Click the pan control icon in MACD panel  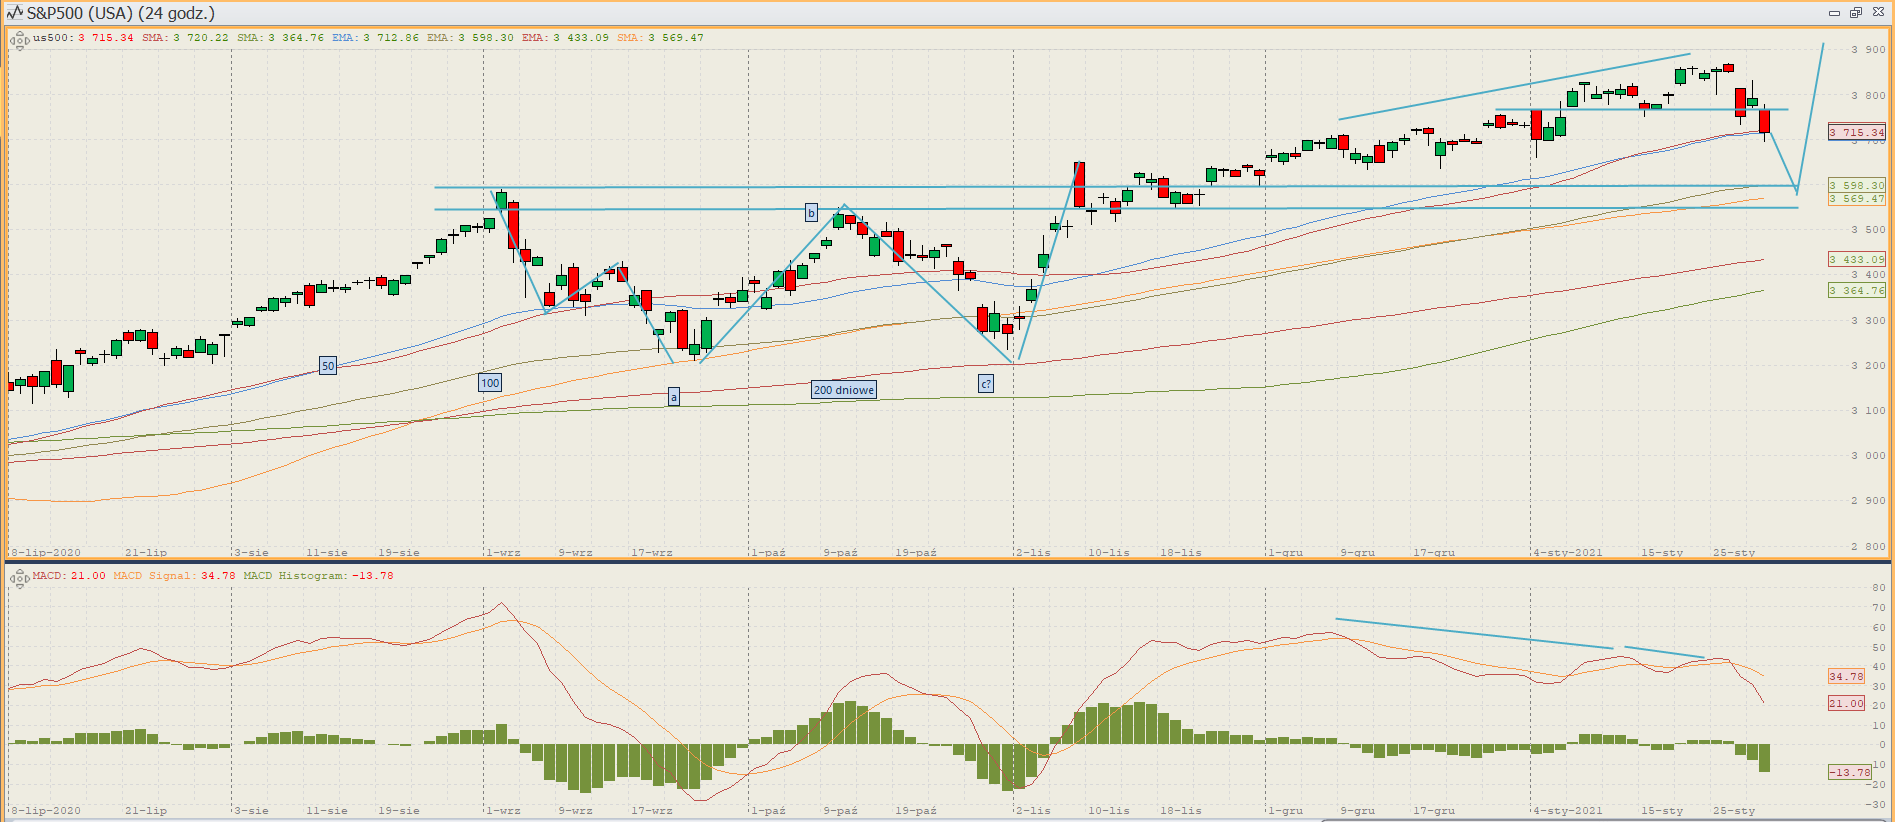[19, 578]
